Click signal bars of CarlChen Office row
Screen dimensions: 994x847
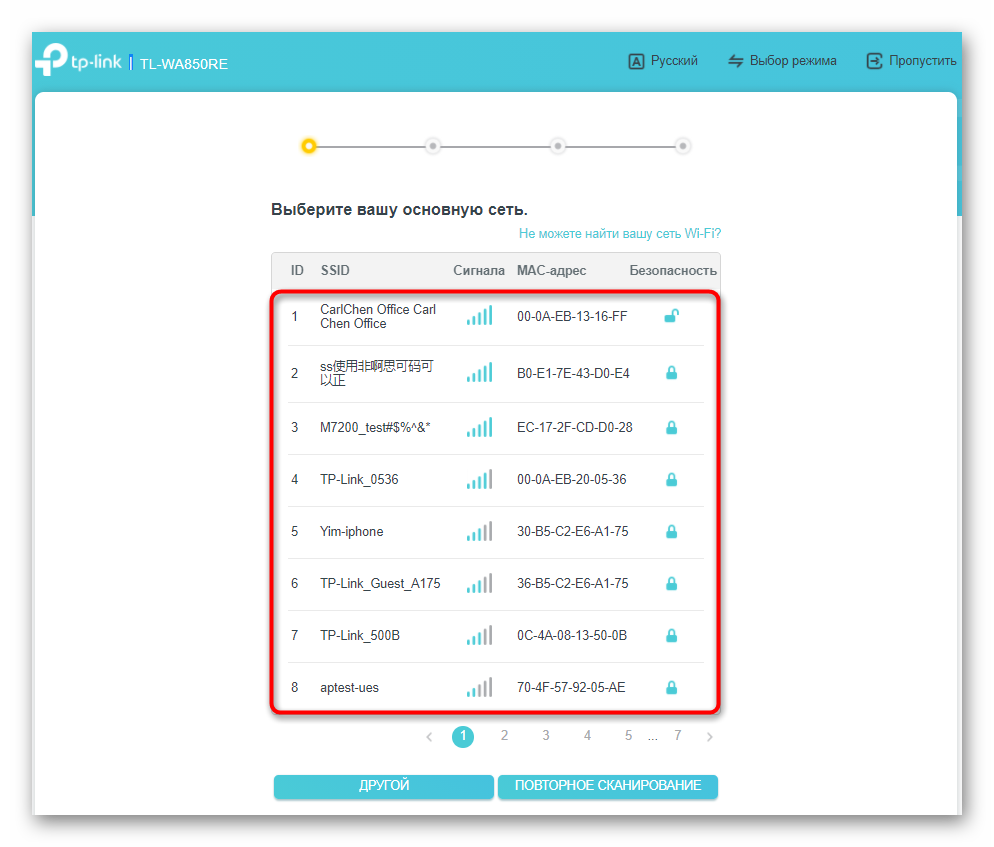click(479, 316)
